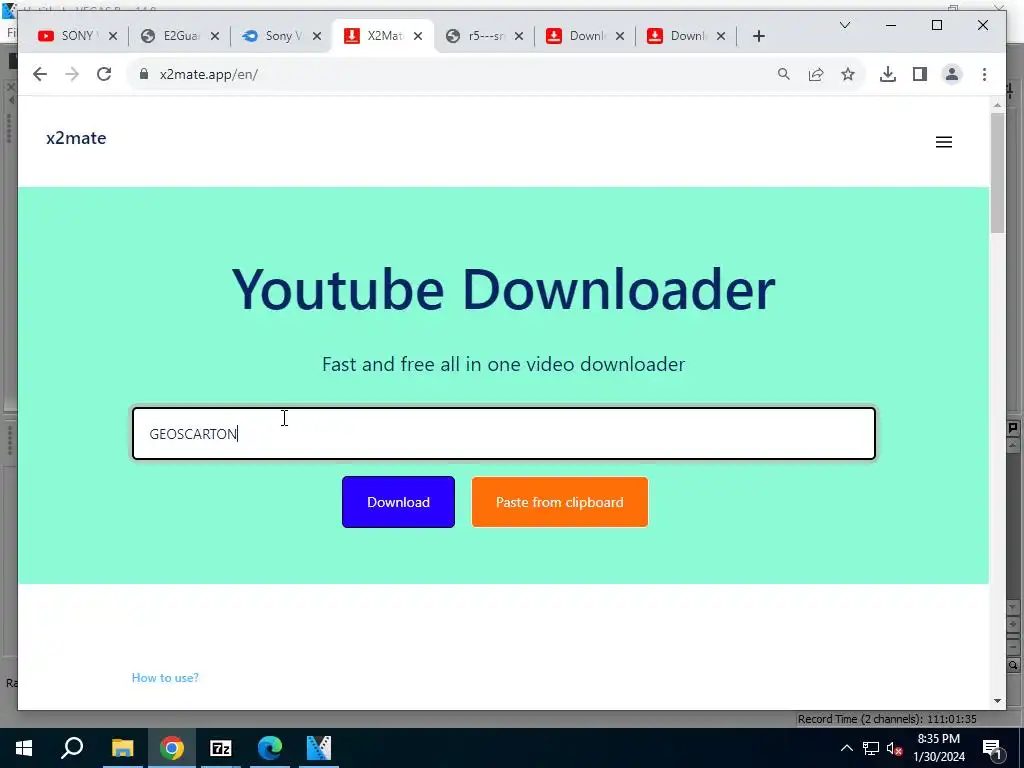Share this page icon in address bar

(816, 74)
